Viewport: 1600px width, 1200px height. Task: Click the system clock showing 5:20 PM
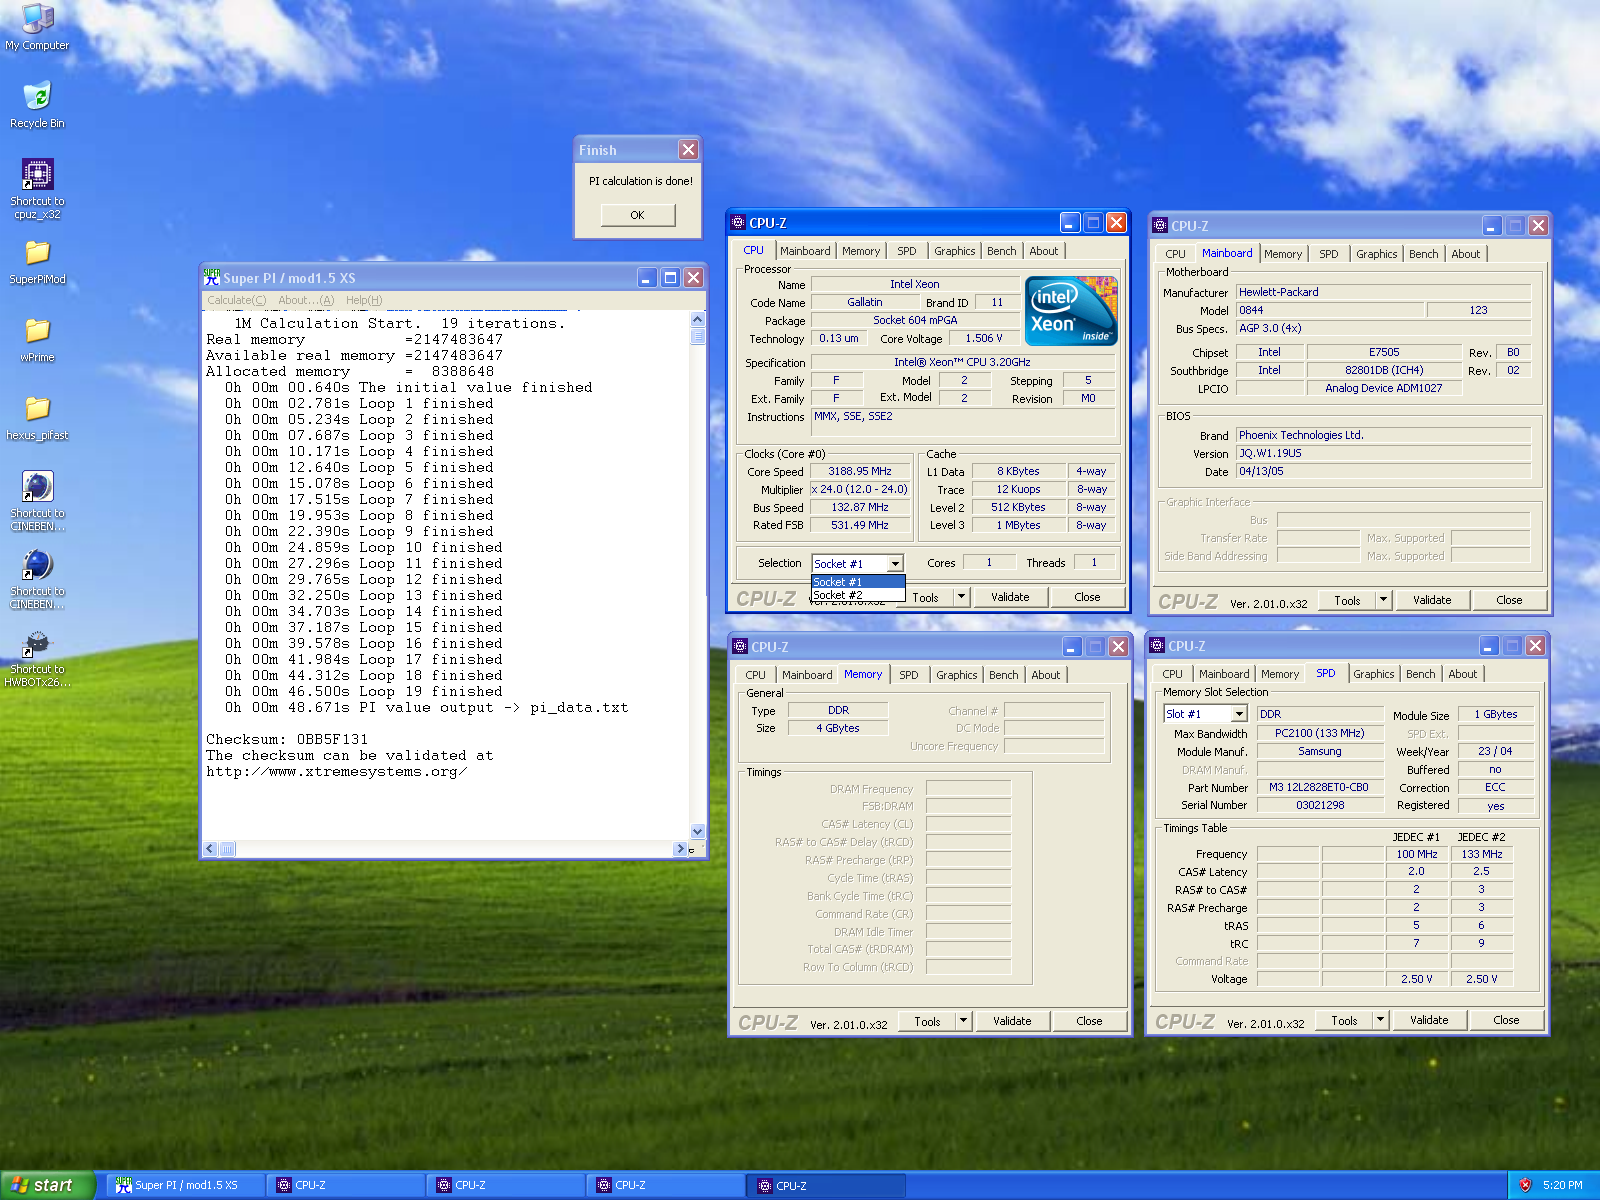pyautogui.click(x=1562, y=1185)
